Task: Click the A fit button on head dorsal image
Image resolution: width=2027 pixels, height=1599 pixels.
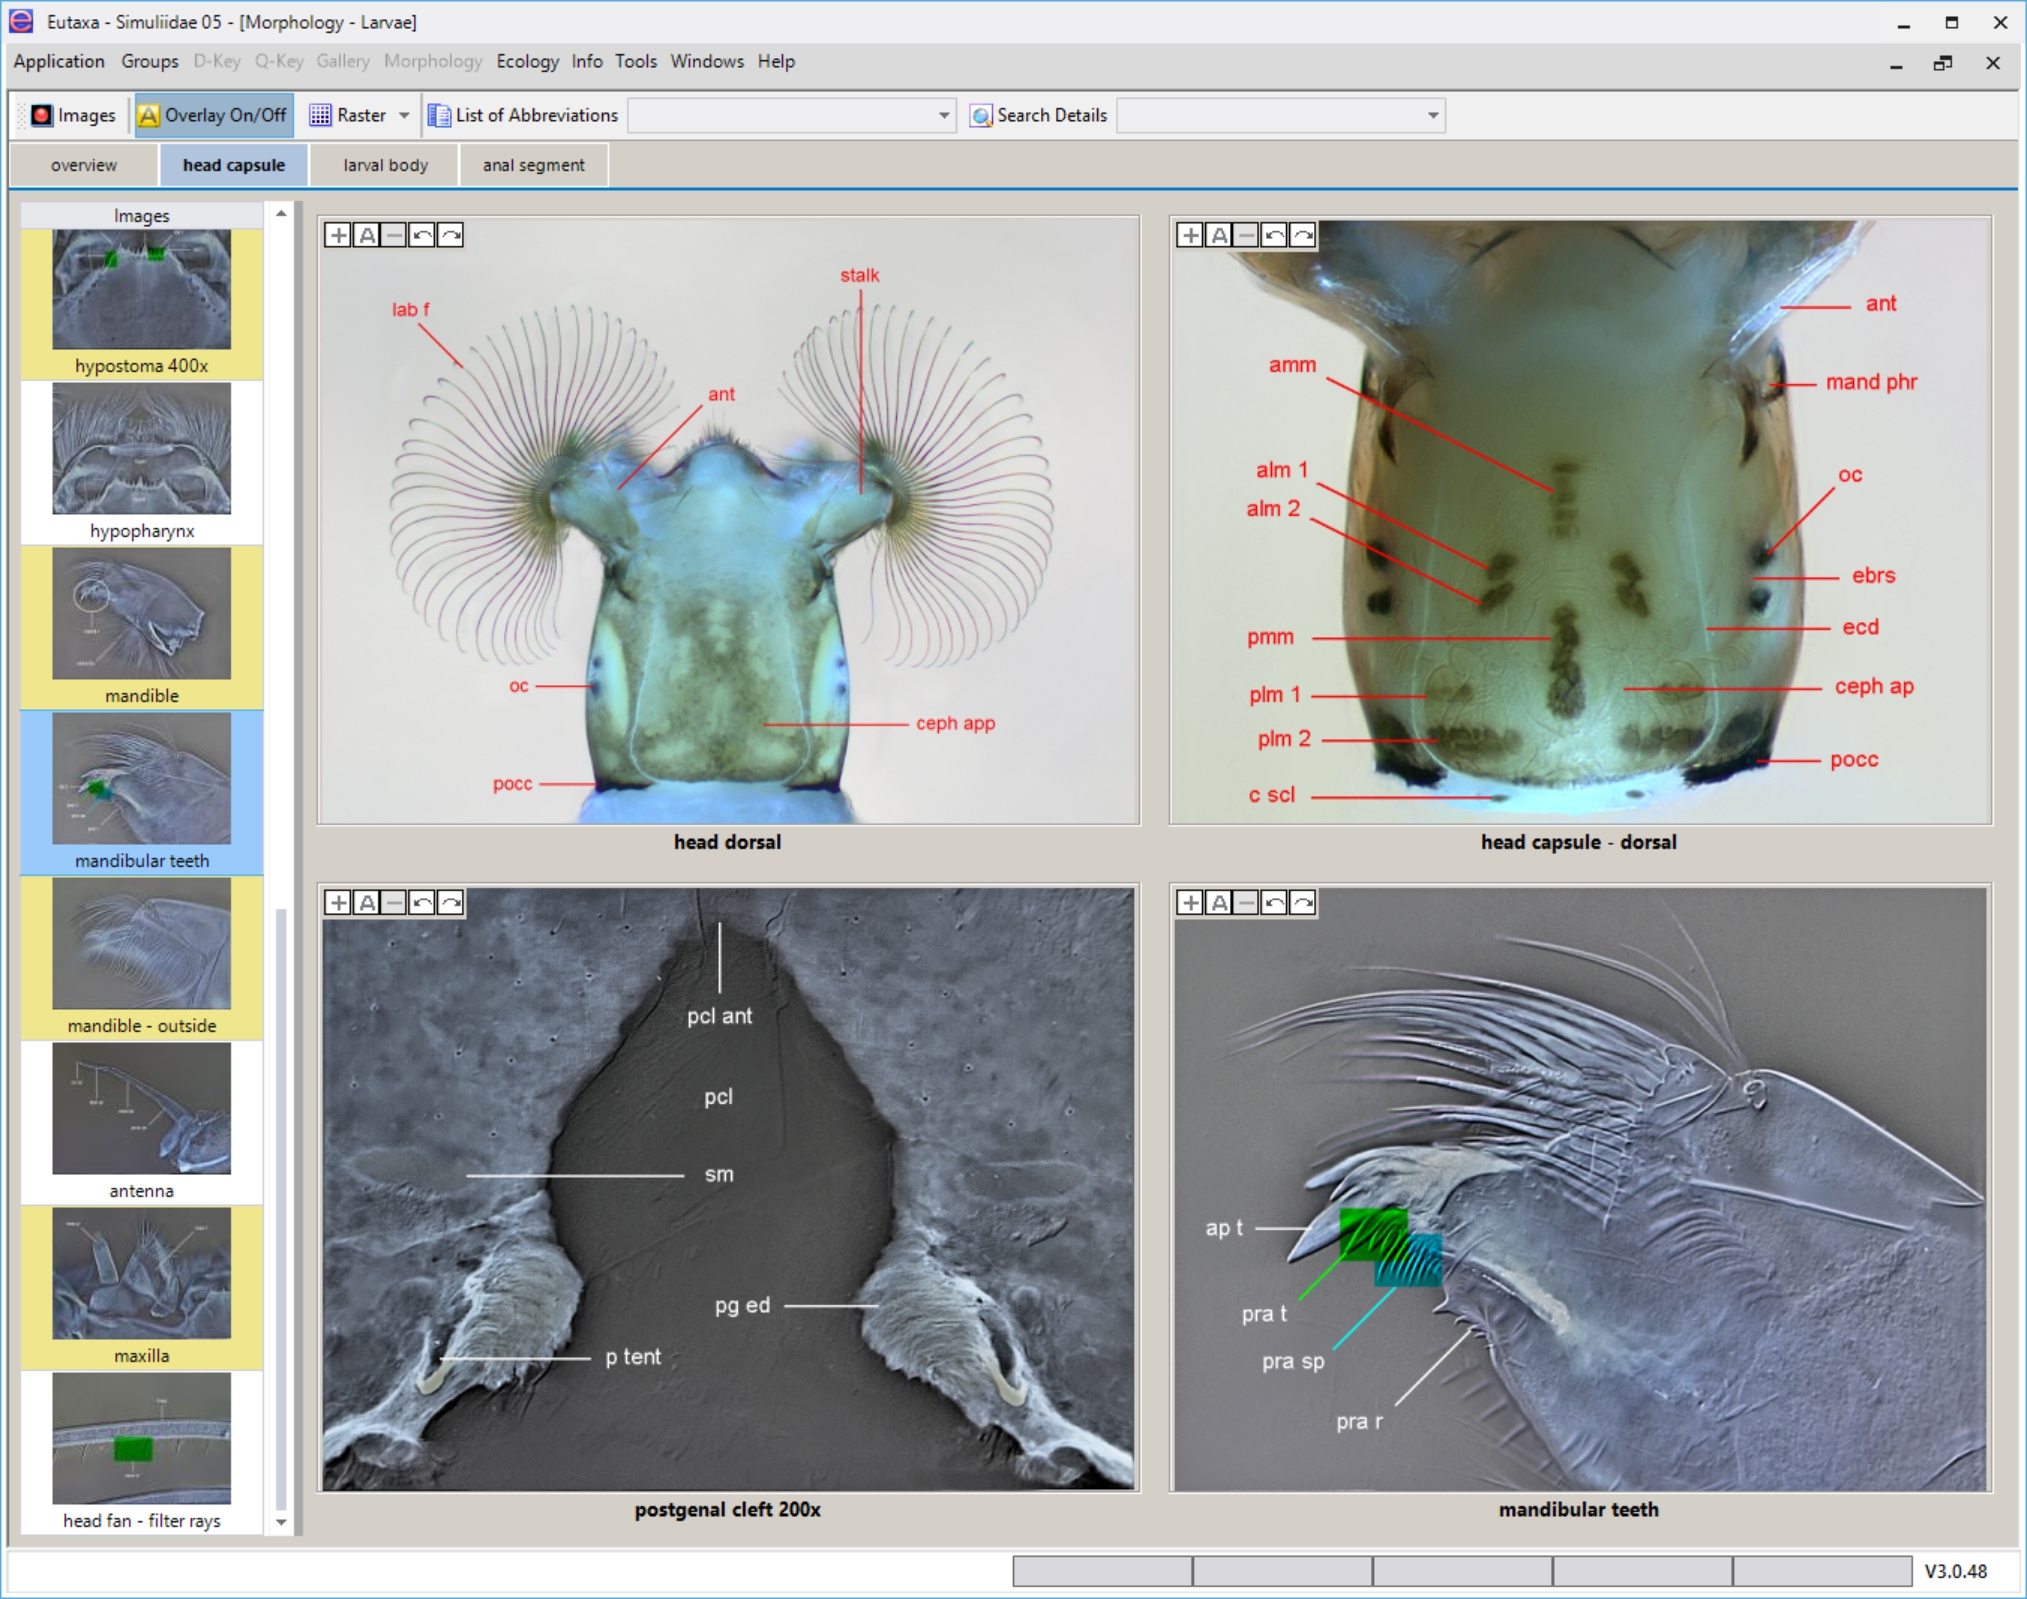Action: [x=367, y=235]
